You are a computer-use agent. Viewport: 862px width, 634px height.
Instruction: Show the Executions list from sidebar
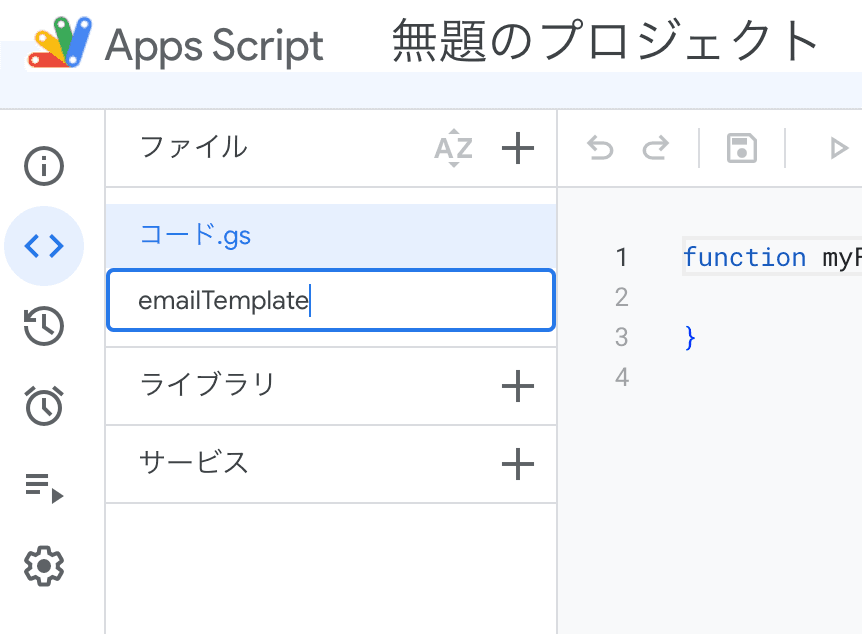click(x=44, y=488)
